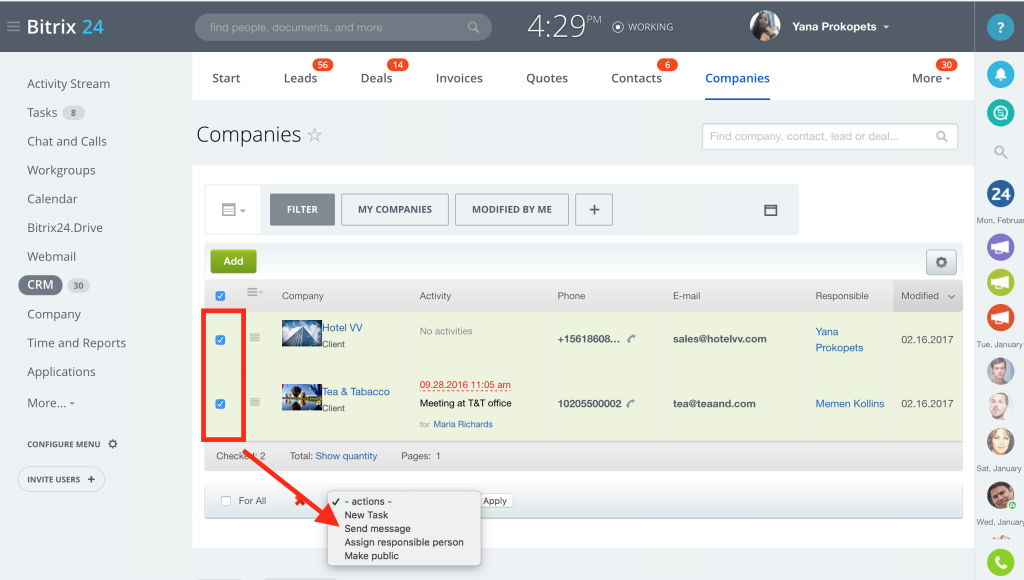Open Activity Stream in left menu

69,84
